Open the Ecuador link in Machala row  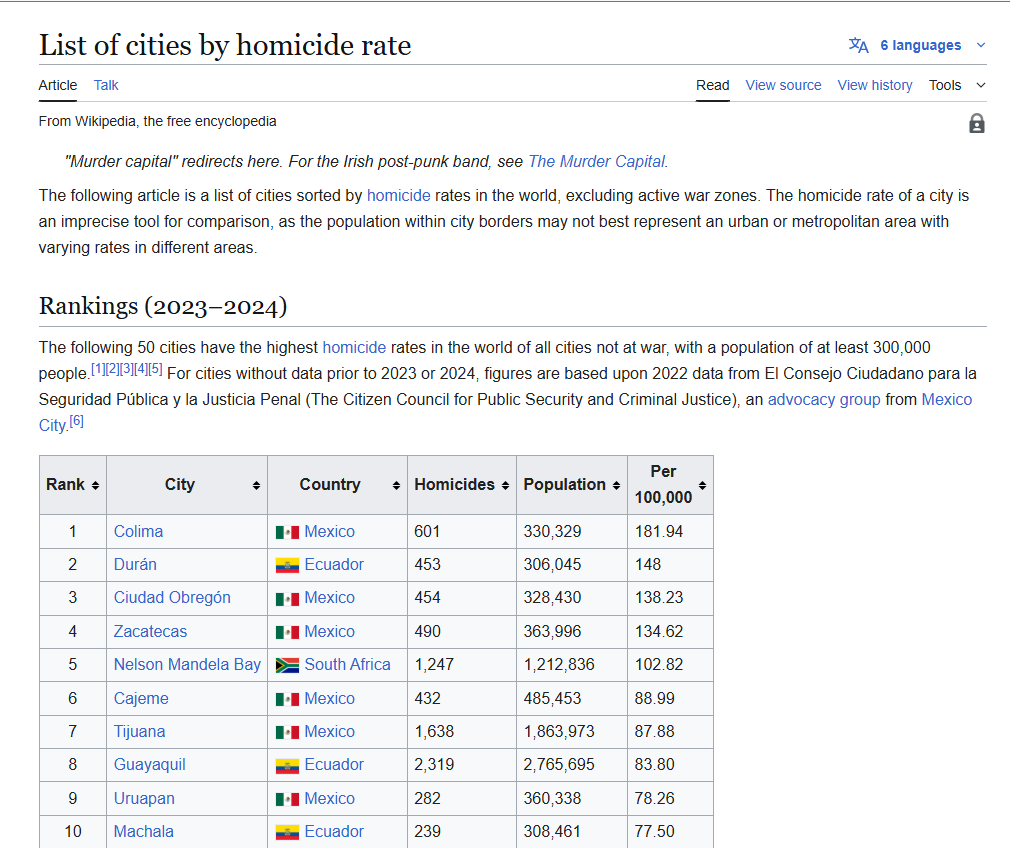point(334,831)
